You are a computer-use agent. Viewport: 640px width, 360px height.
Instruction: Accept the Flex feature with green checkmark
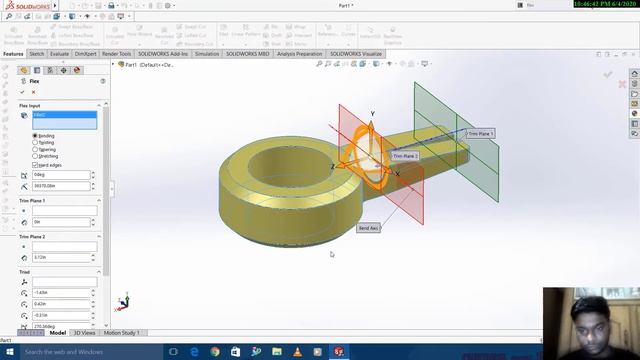coord(22,92)
